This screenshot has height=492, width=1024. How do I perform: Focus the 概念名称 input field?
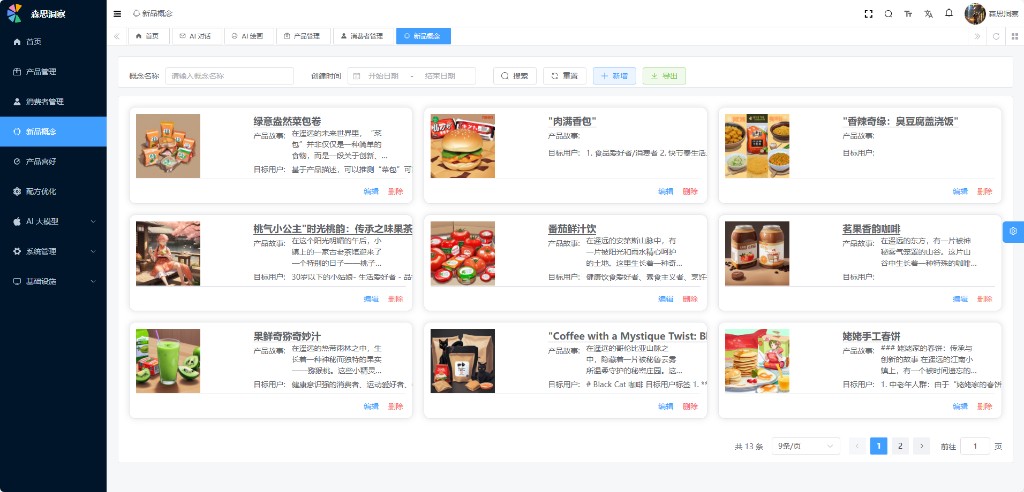click(x=229, y=76)
